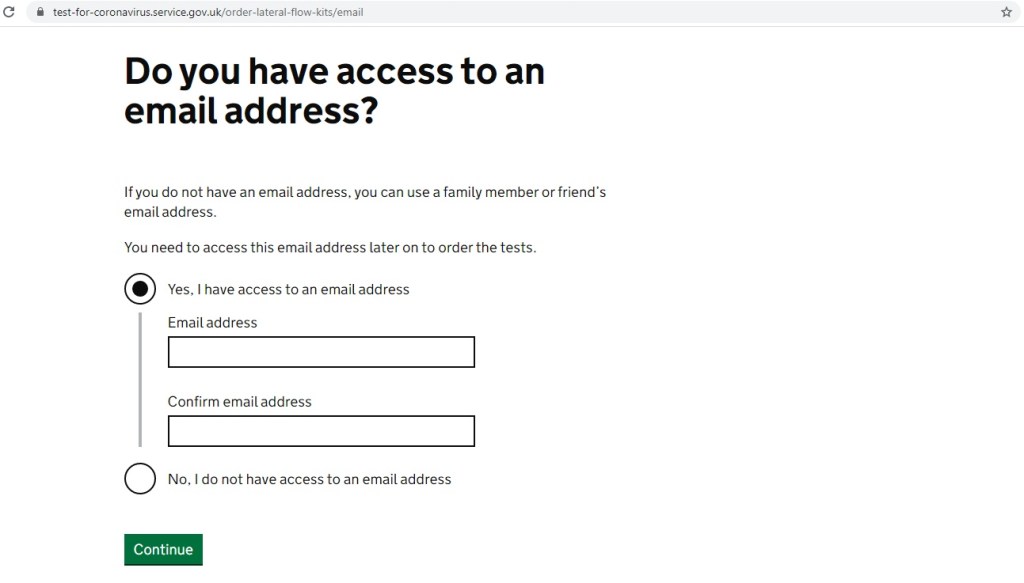
Task: Click the grey vertical bar beside email fields
Action: pyautogui.click(x=140, y=379)
